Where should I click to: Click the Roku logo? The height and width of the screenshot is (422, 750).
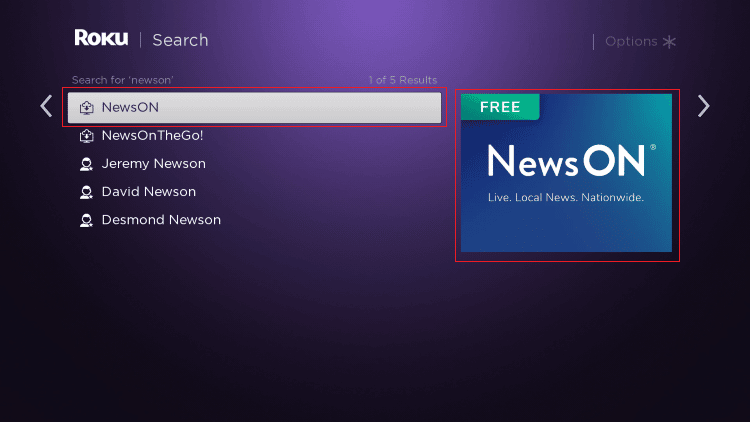click(x=101, y=39)
